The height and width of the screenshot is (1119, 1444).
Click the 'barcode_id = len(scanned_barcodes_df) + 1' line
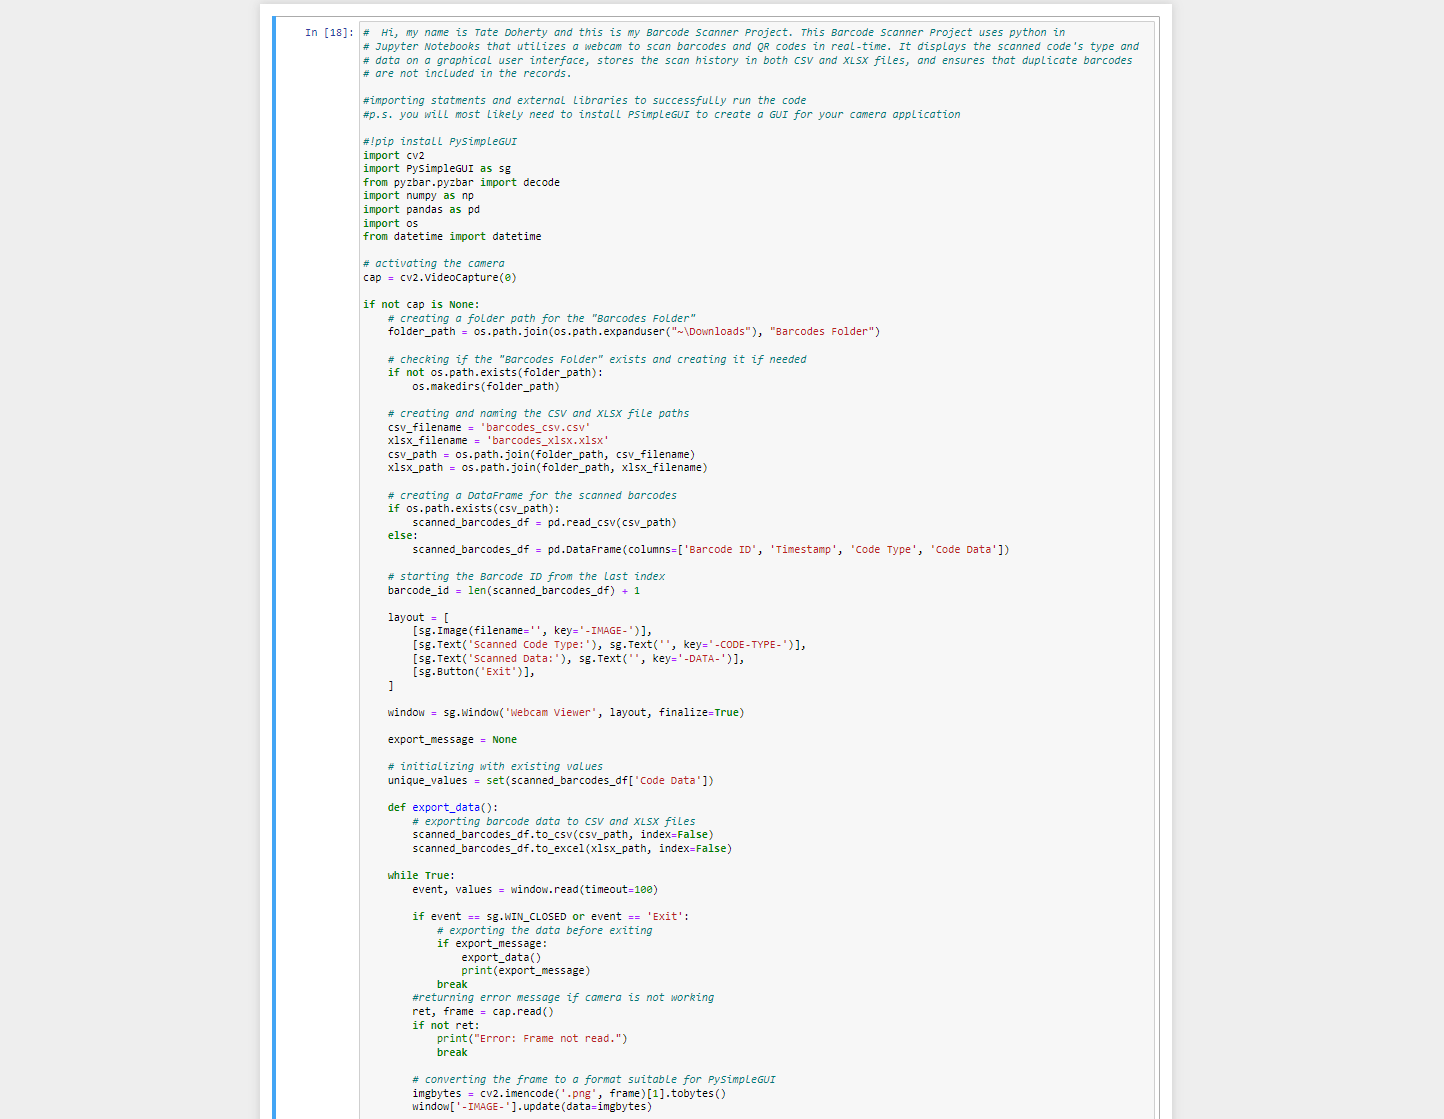coord(513,591)
